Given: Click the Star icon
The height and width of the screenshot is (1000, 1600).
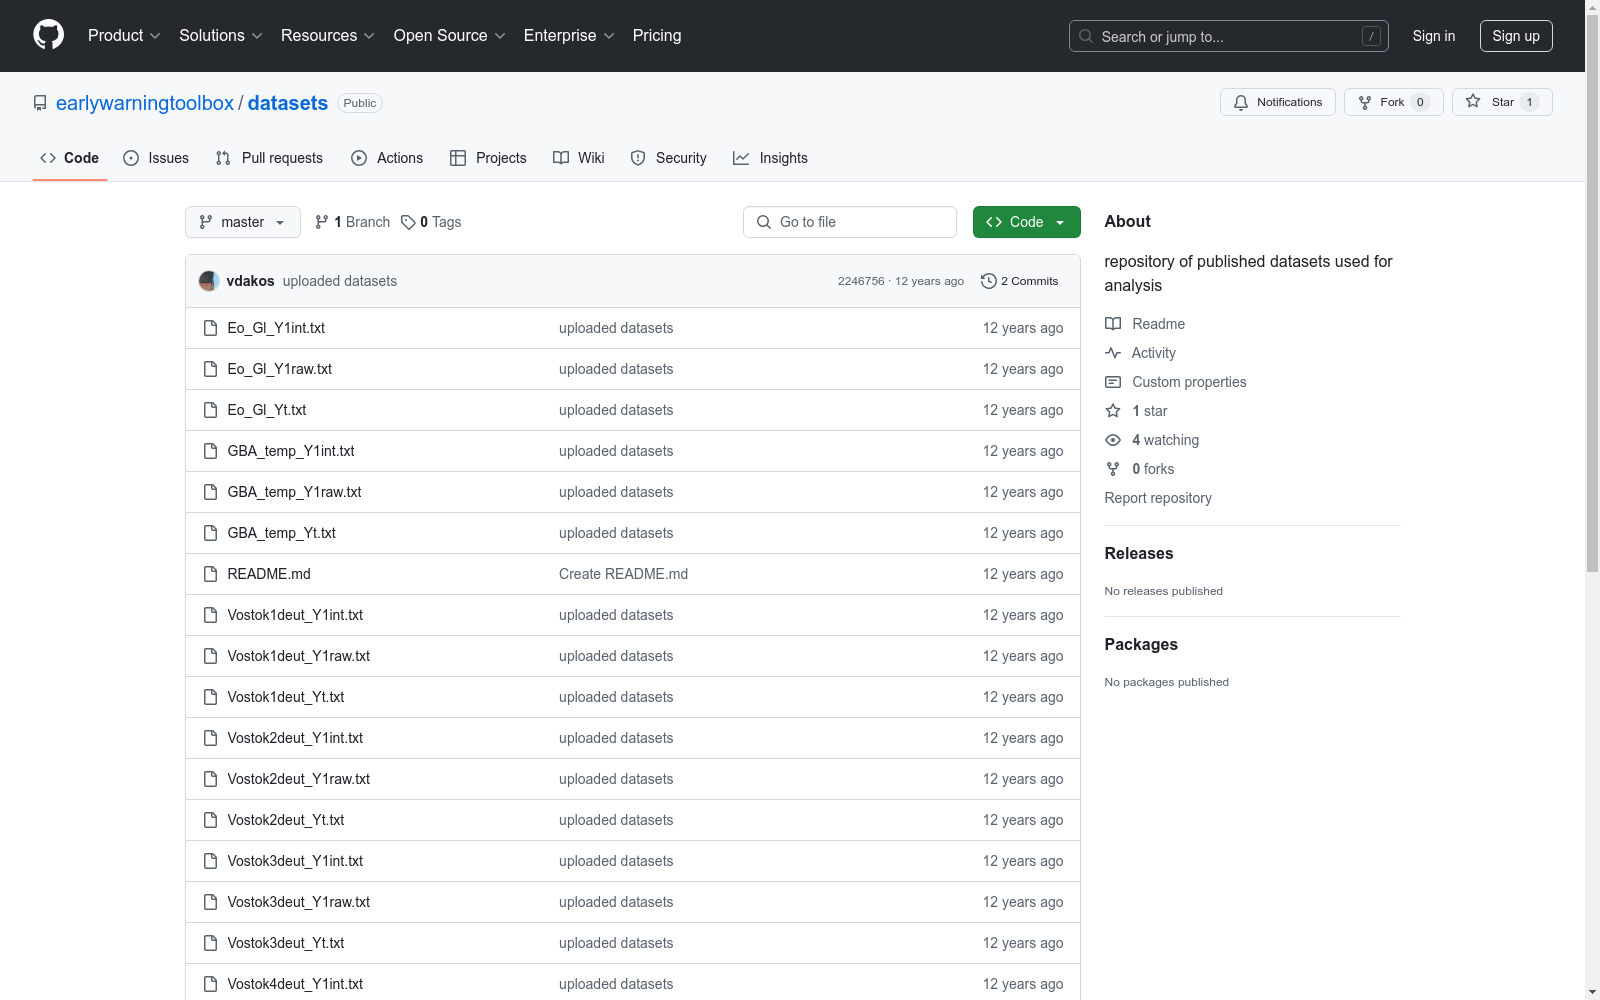Looking at the screenshot, I should pyautogui.click(x=1473, y=101).
